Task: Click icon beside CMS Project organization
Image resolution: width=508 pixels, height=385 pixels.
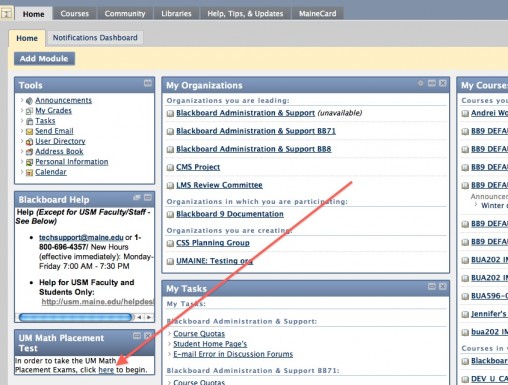Action: pos(170,167)
